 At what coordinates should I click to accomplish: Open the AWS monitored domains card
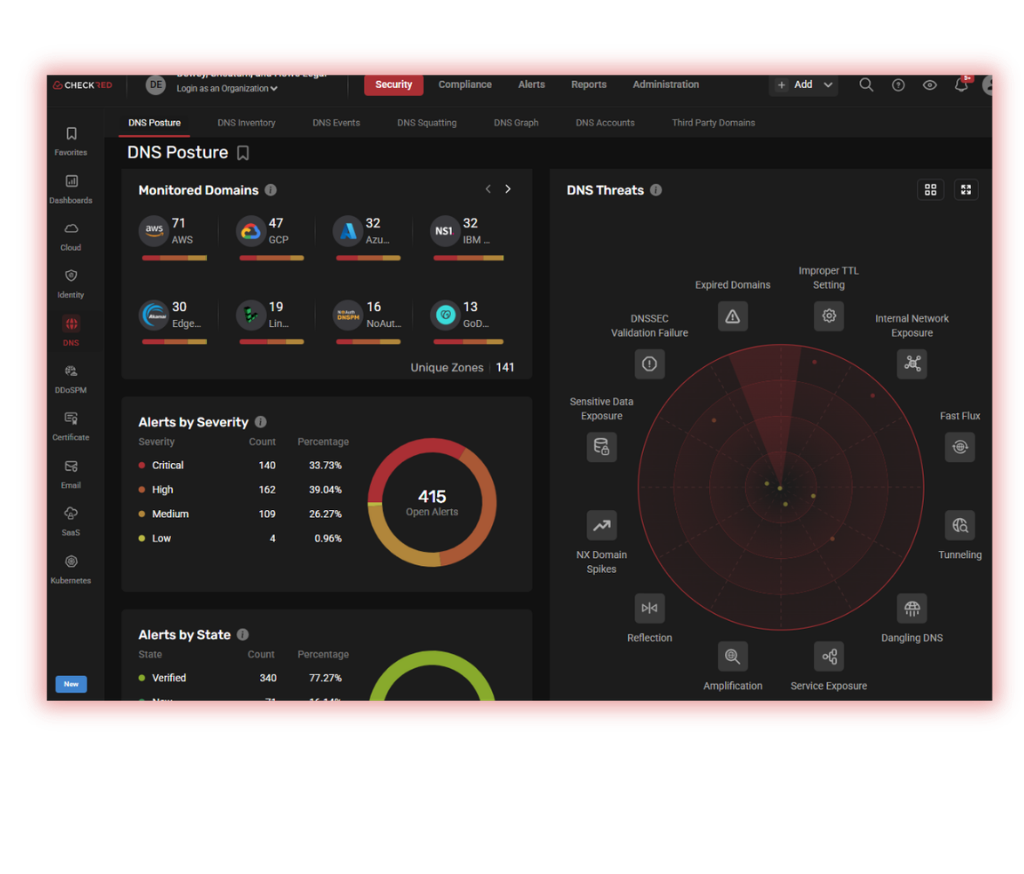pos(173,238)
